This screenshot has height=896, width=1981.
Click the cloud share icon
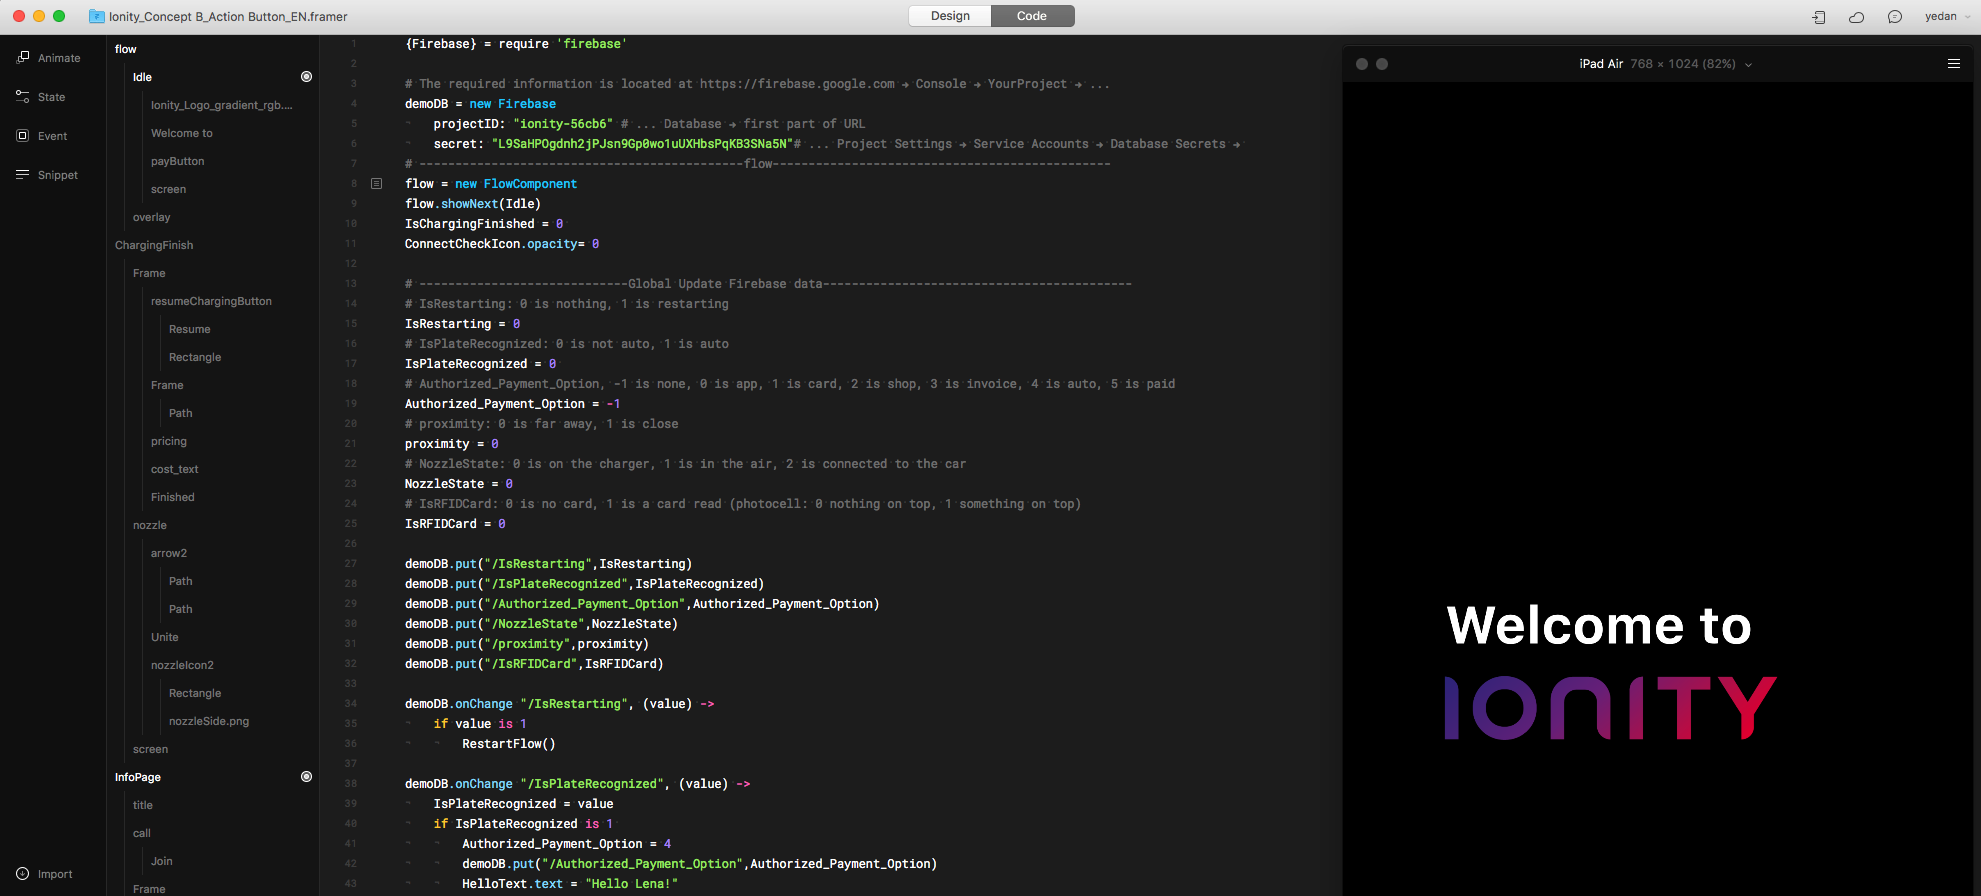click(1857, 17)
